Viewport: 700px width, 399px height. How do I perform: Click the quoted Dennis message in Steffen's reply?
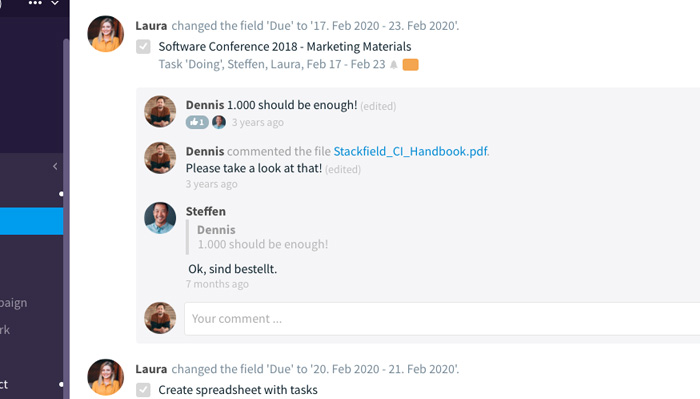262,237
